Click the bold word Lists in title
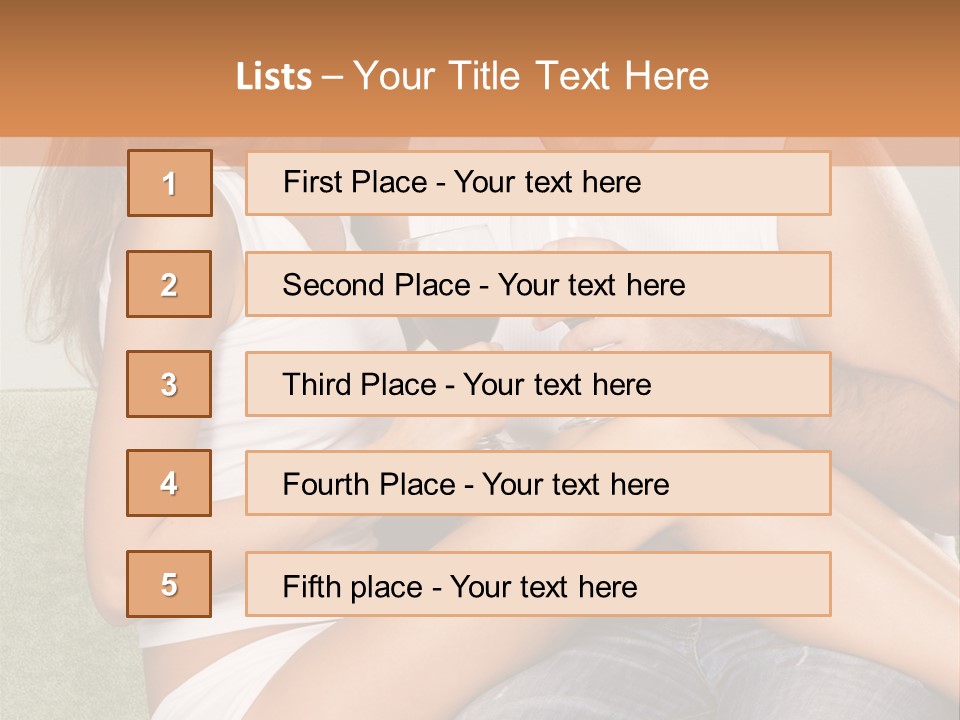Viewport: 960px width, 720px height. pos(274,77)
